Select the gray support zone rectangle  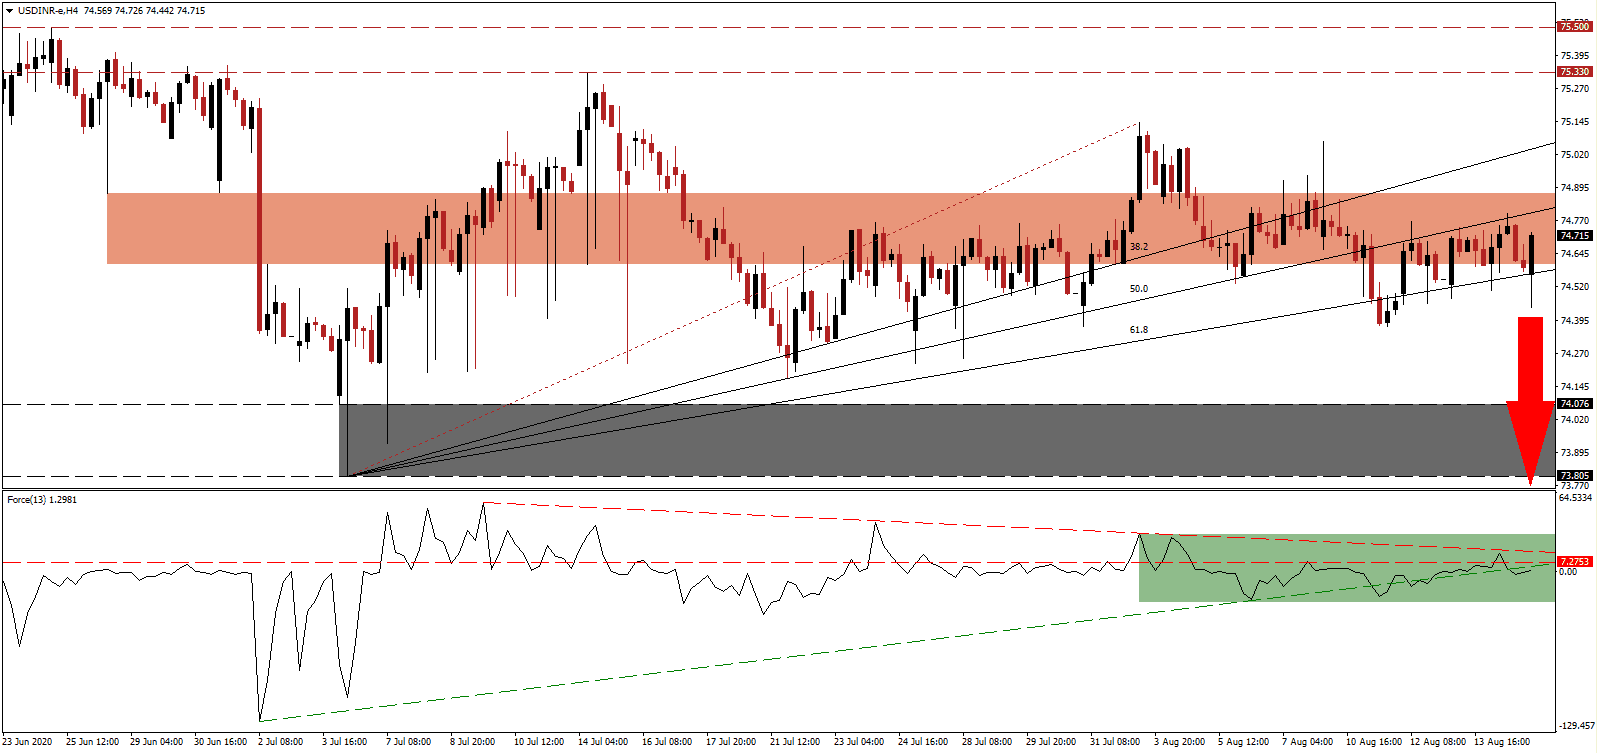(900, 440)
